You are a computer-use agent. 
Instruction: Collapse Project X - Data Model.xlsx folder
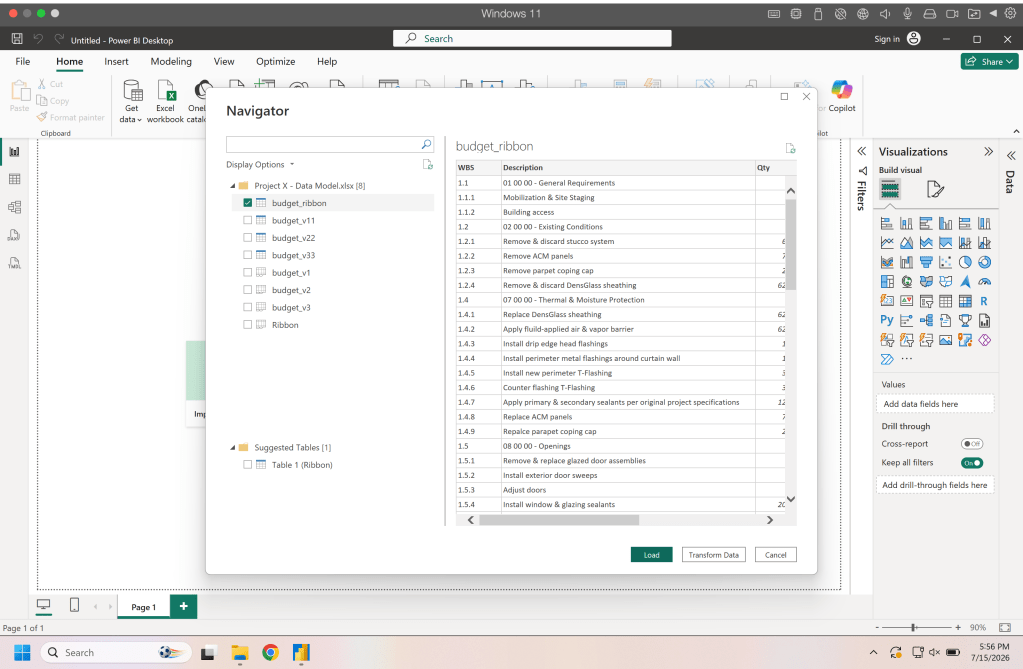point(232,186)
